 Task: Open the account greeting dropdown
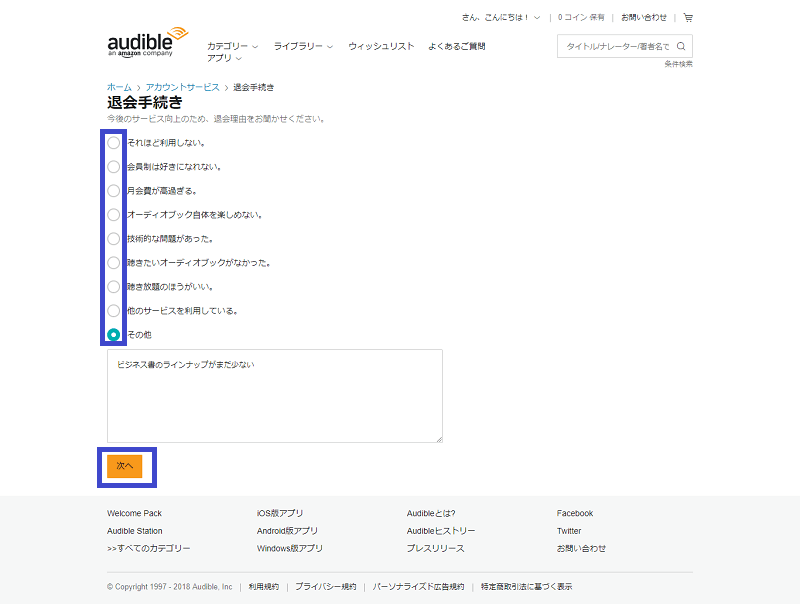coord(501,18)
